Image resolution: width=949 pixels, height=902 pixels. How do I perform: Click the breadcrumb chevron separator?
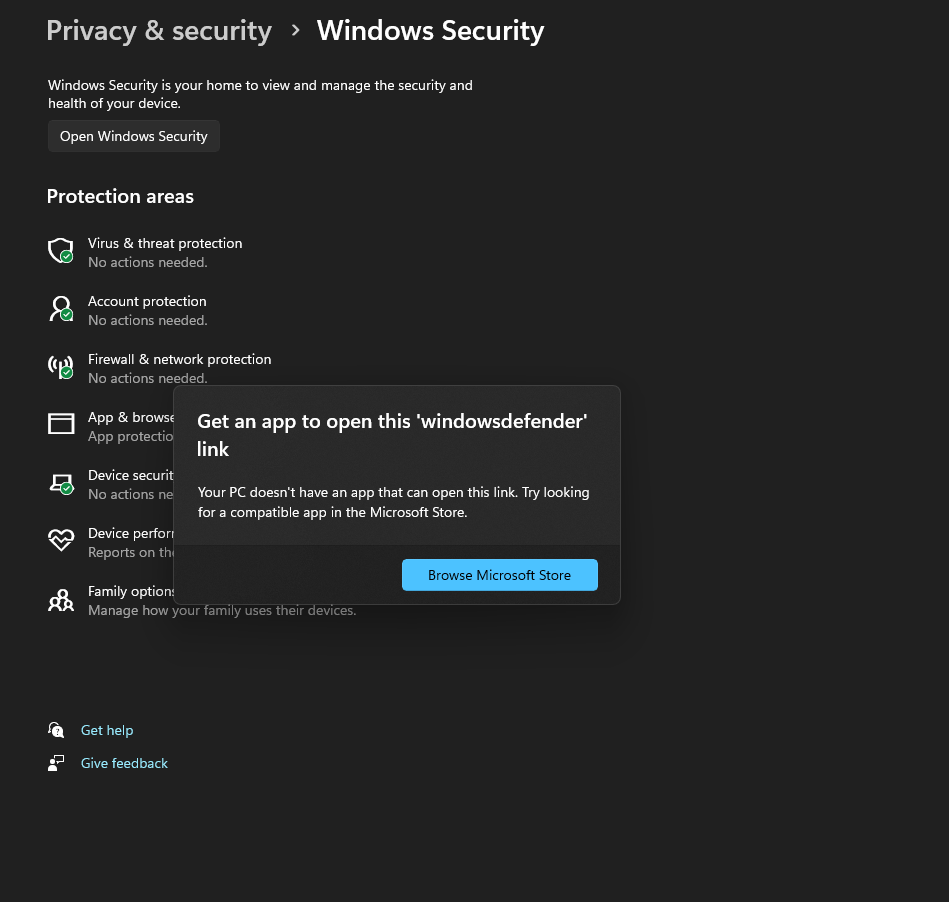(x=295, y=31)
